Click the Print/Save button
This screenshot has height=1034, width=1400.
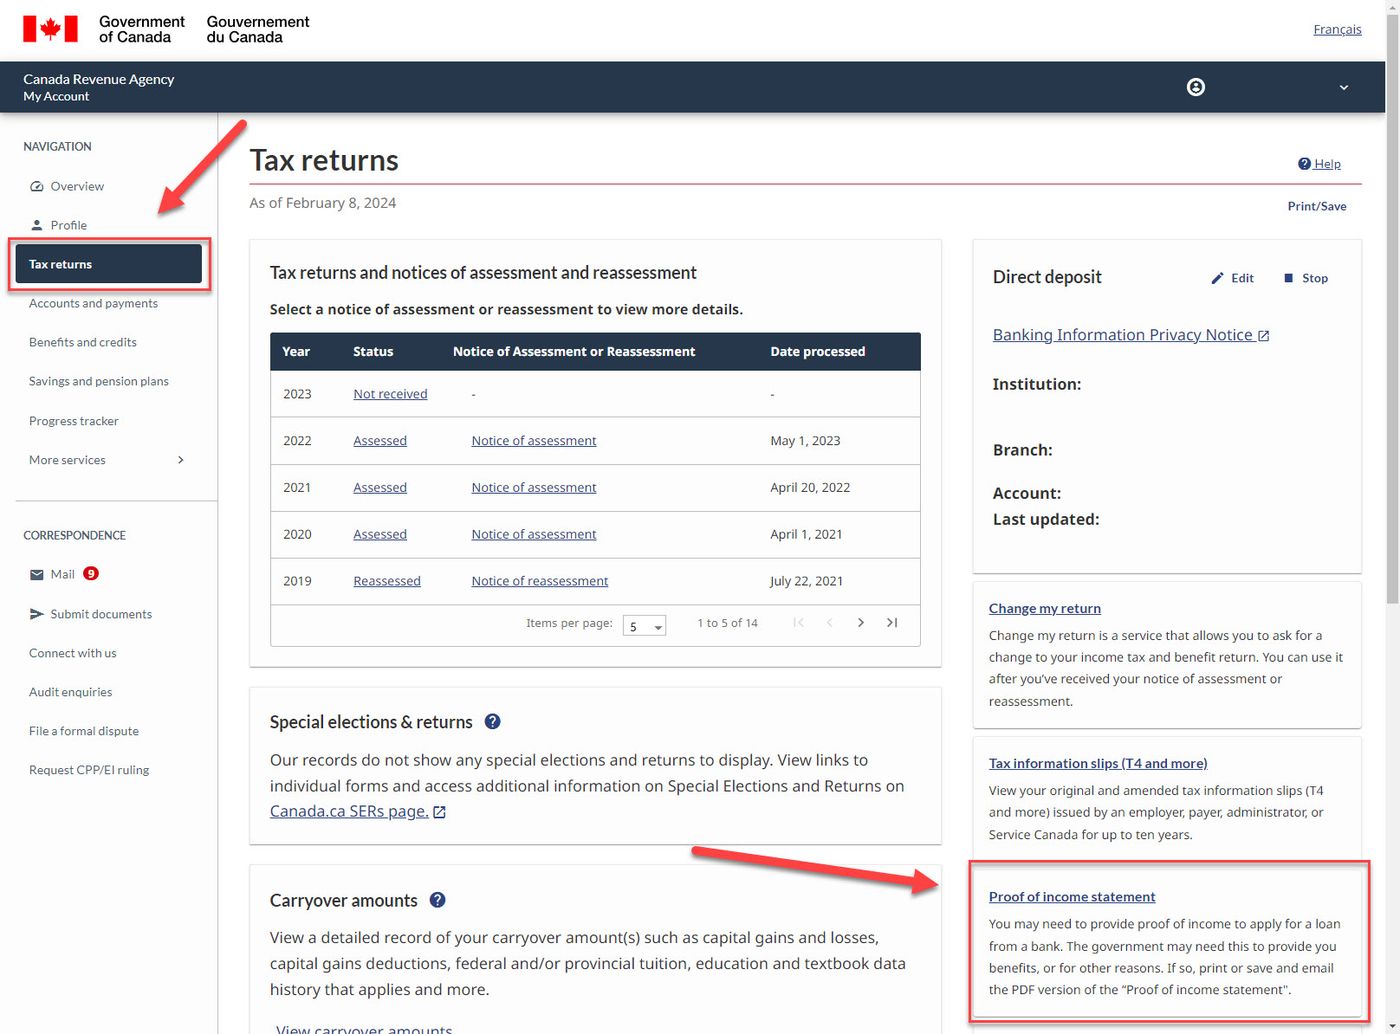(1317, 206)
